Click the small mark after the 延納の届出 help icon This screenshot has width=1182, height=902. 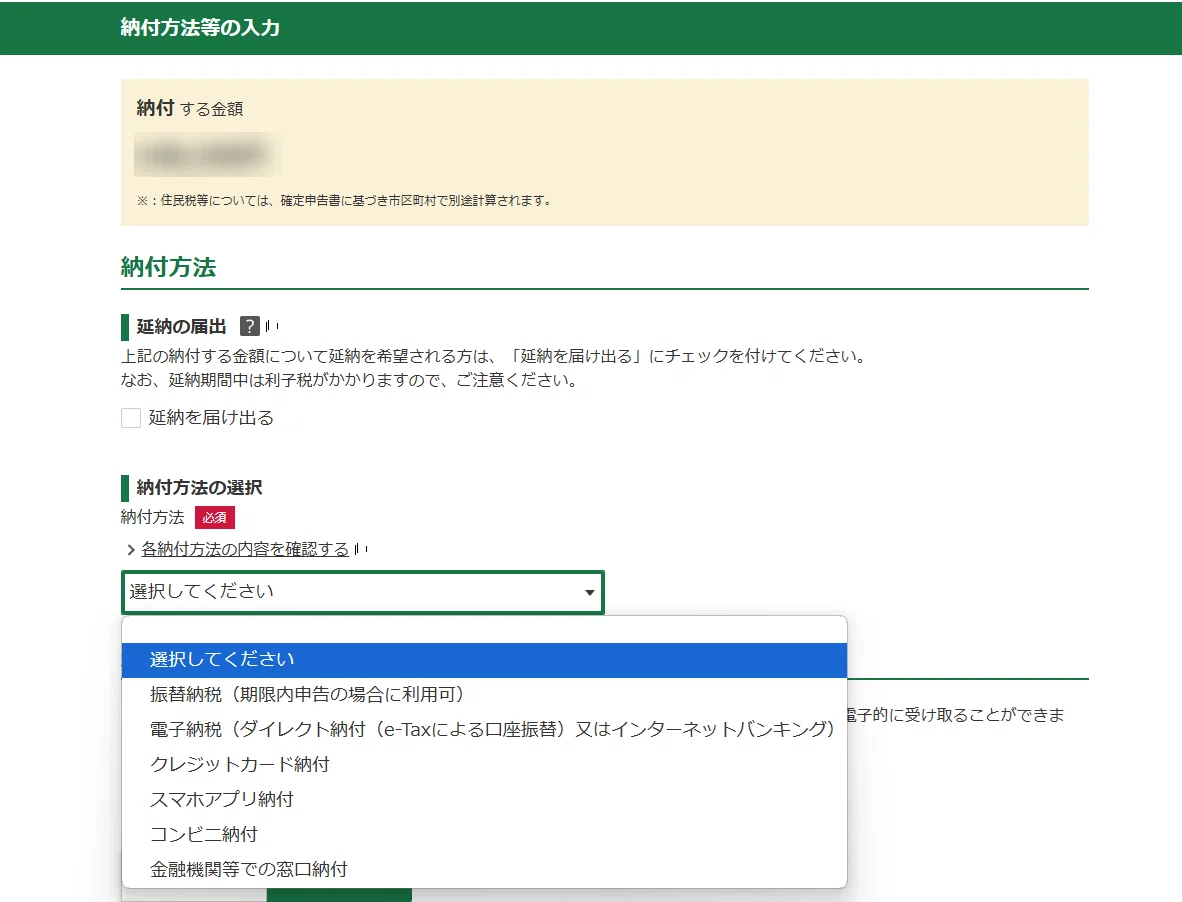[x=271, y=326]
